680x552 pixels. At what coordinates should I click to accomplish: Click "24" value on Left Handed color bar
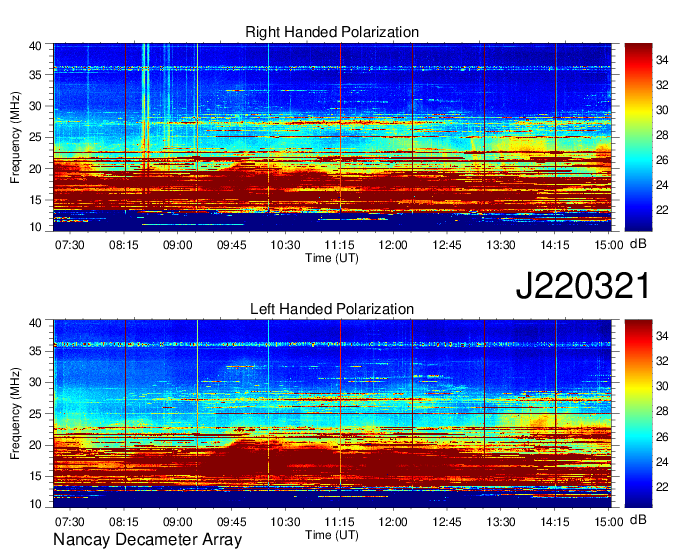pos(662,462)
